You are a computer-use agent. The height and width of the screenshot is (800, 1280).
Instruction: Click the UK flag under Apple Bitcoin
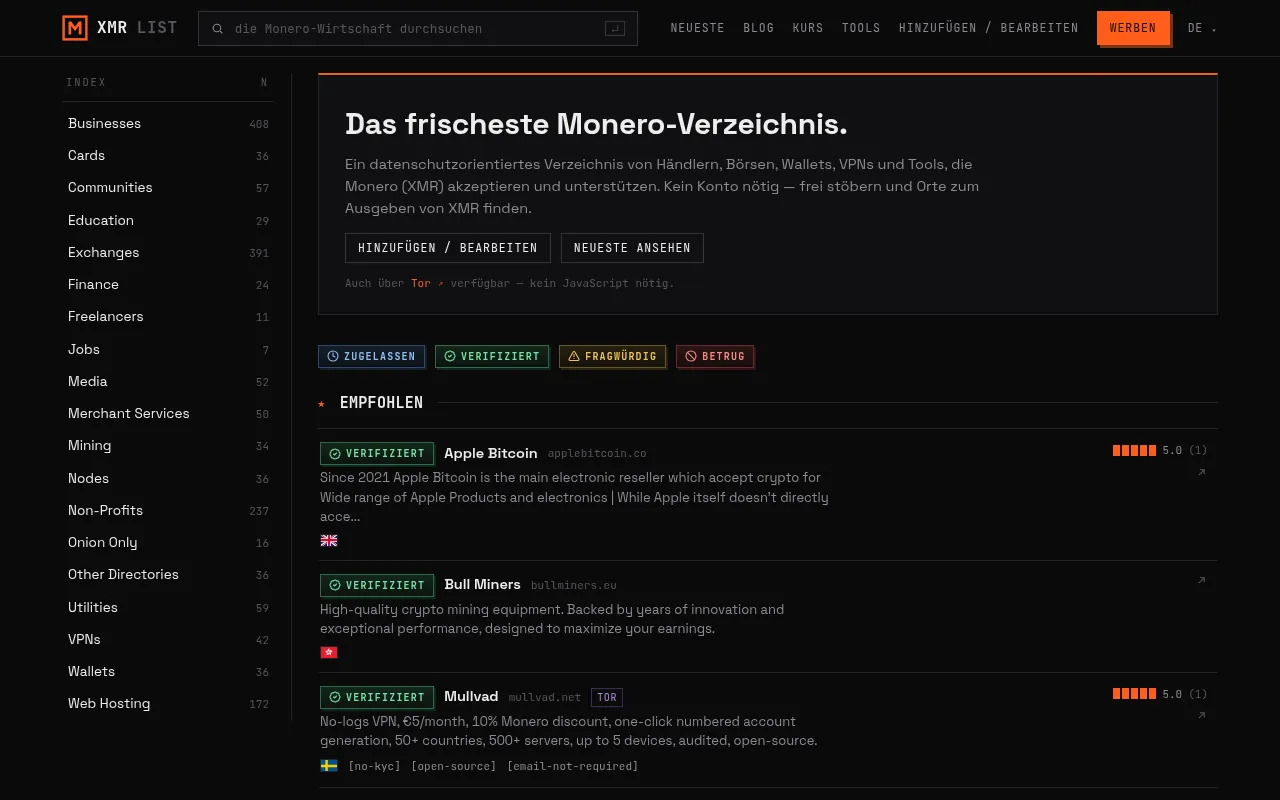(x=329, y=540)
